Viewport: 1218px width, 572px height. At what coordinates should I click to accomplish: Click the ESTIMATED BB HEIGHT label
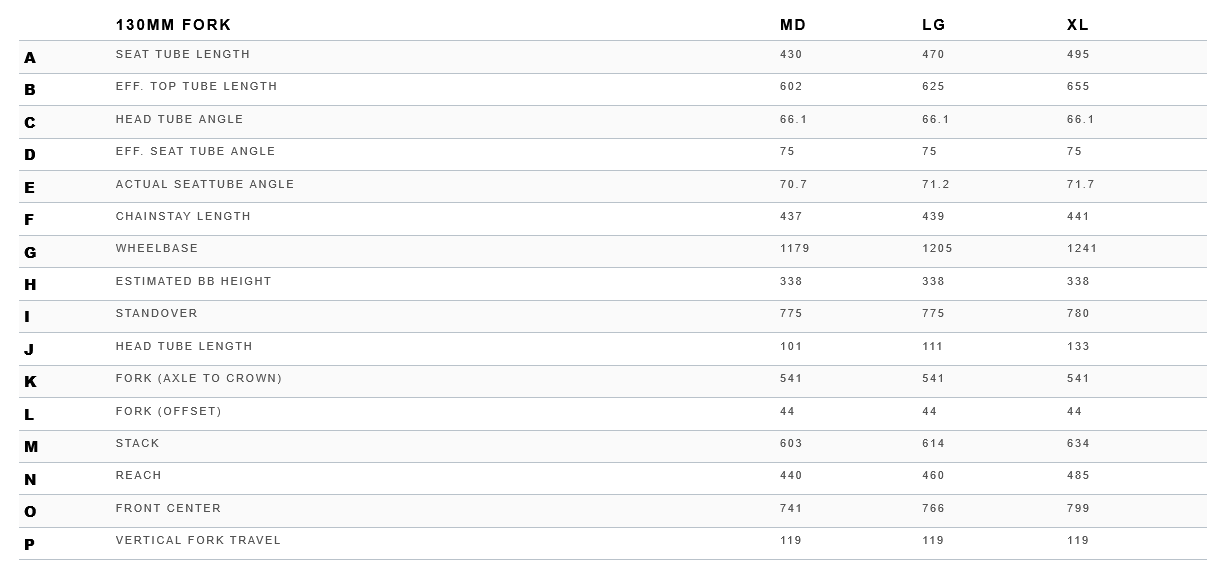tap(193, 281)
